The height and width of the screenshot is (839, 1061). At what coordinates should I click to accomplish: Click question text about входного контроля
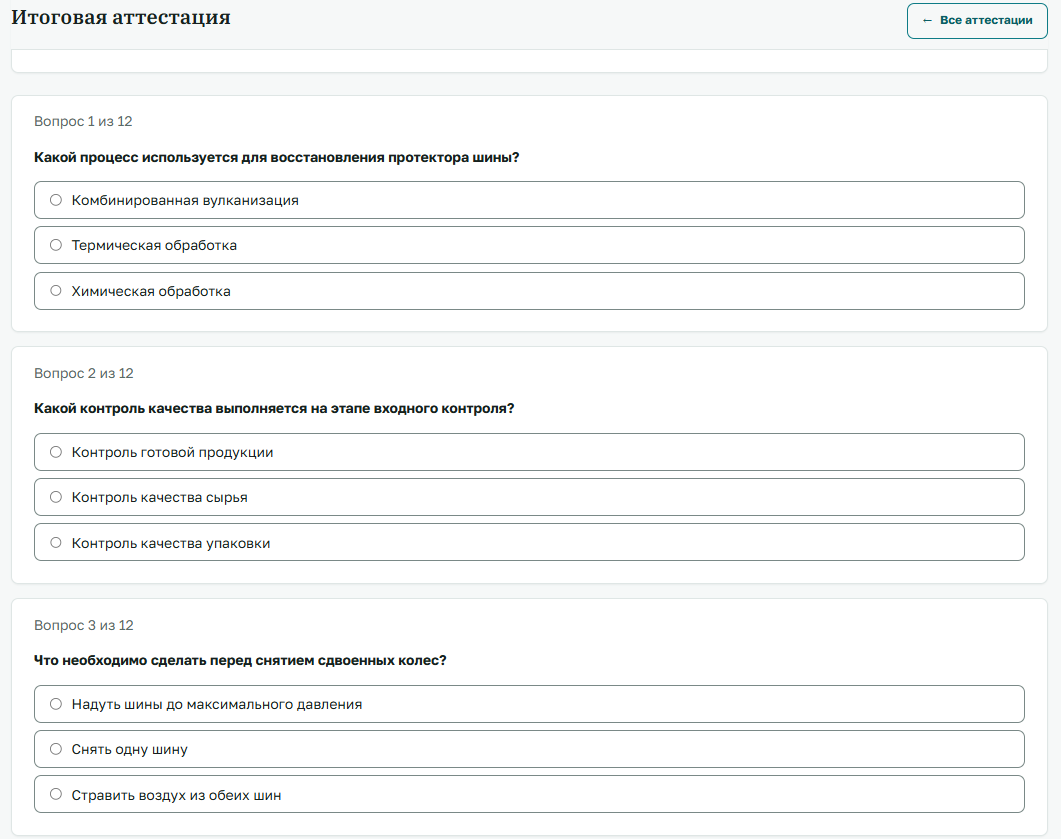[274, 409]
